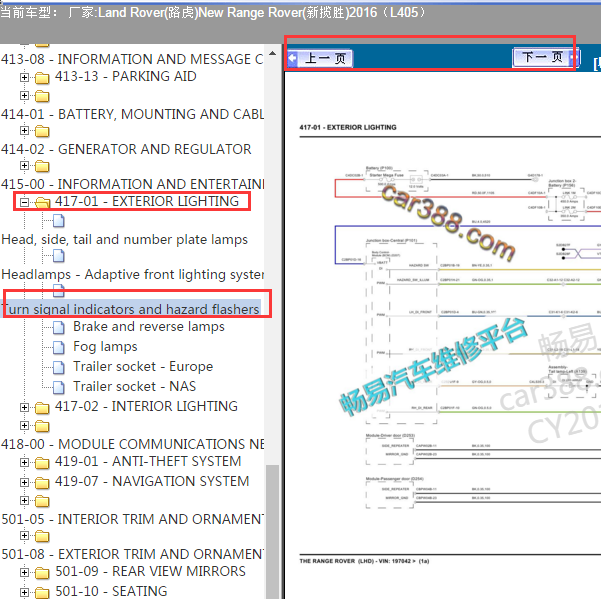This screenshot has height=599, width=601.
Task: Open 'Headlamps - Adaptive front lighting system' diagram
Action: point(133,274)
